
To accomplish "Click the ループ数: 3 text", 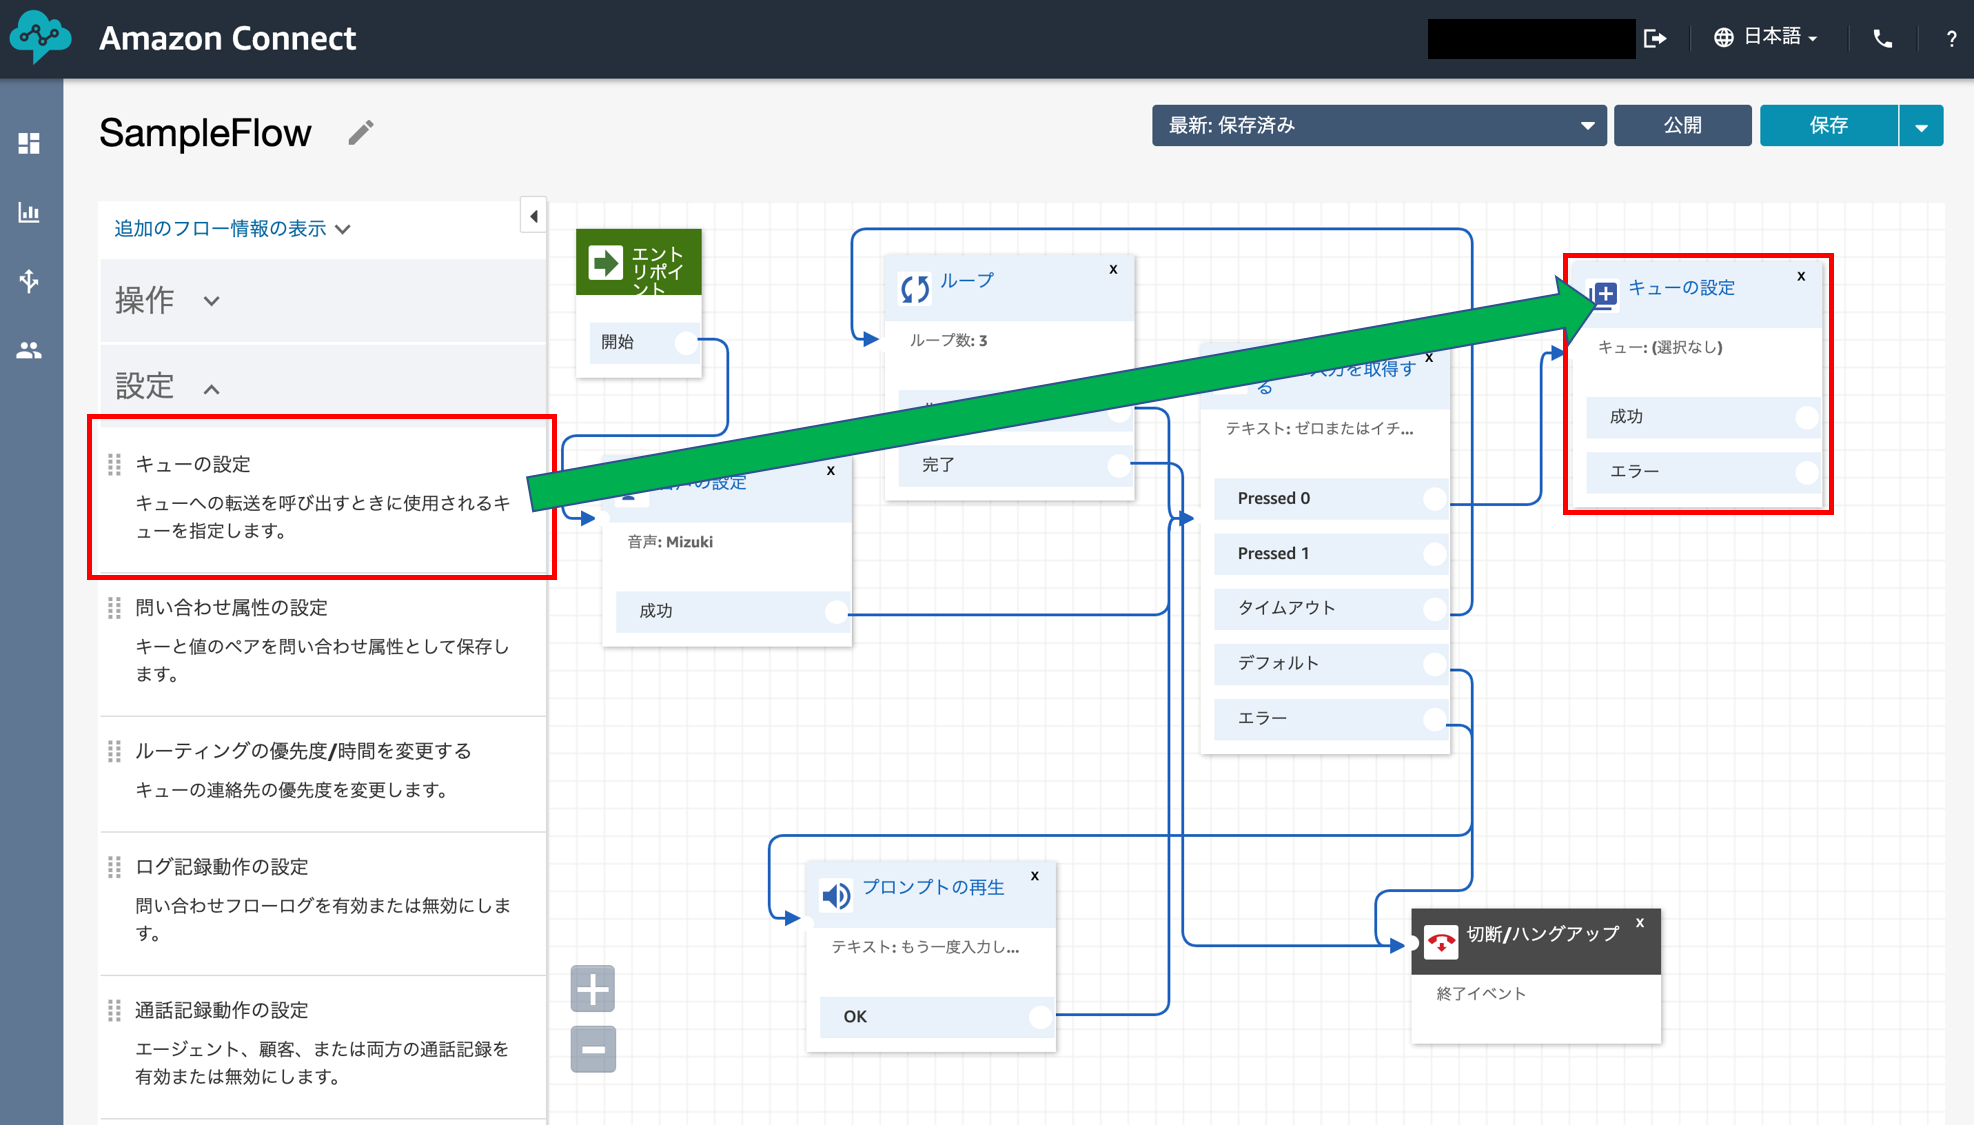I will [x=948, y=340].
